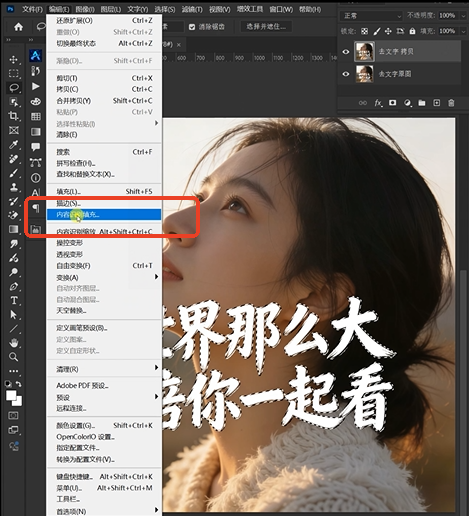Uncheck the 消除锯齿 anti-alias checkbox
The width and height of the screenshot is (469, 516).
[192, 27]
